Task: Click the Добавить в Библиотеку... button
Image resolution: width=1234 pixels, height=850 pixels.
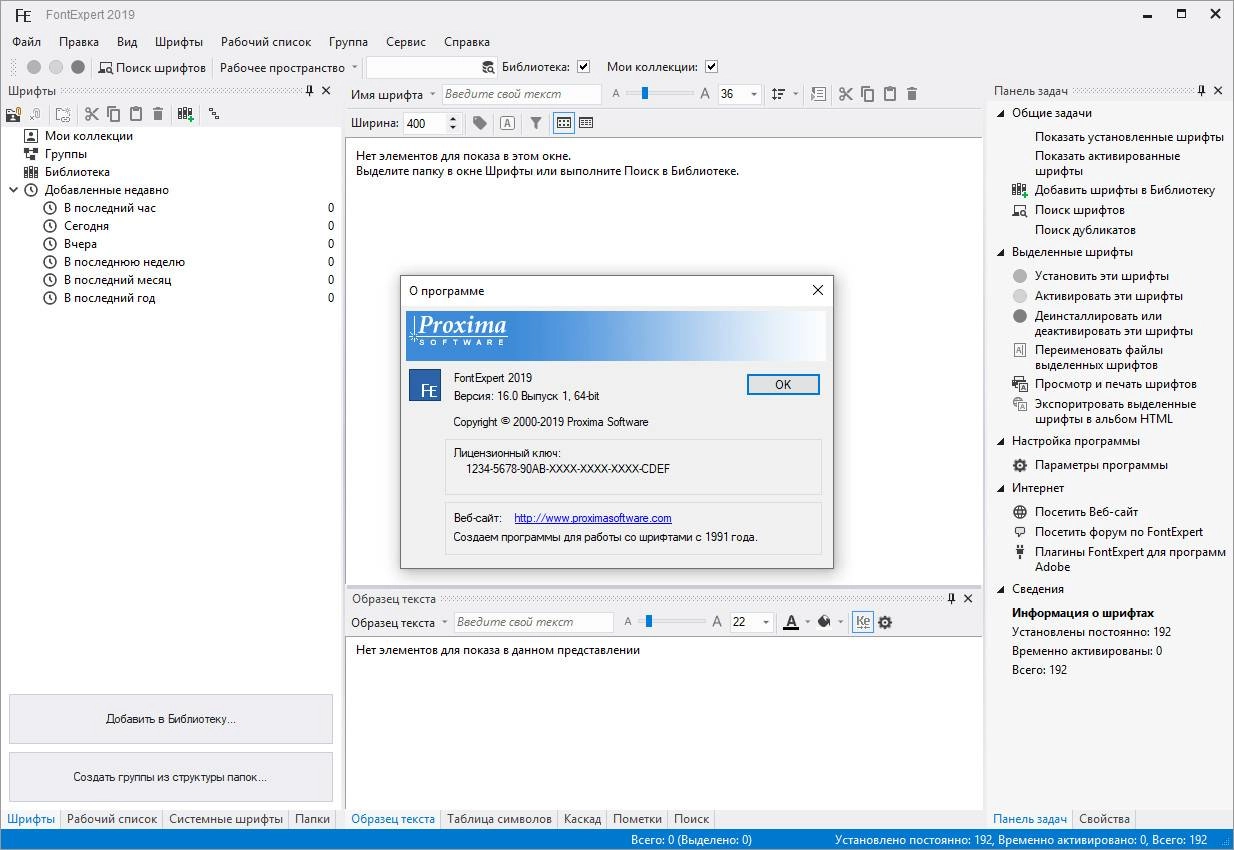Action: [x=171, y=719]
